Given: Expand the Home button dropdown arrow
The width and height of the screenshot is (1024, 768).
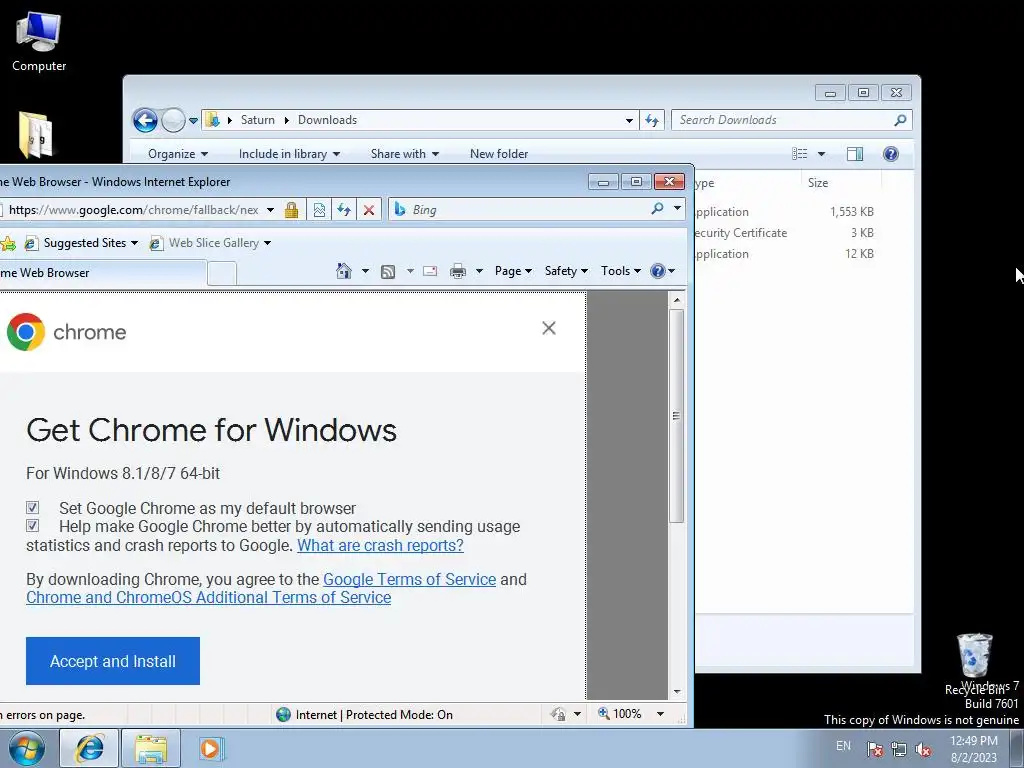Looking at the screenshot, I should click(365, 271).
